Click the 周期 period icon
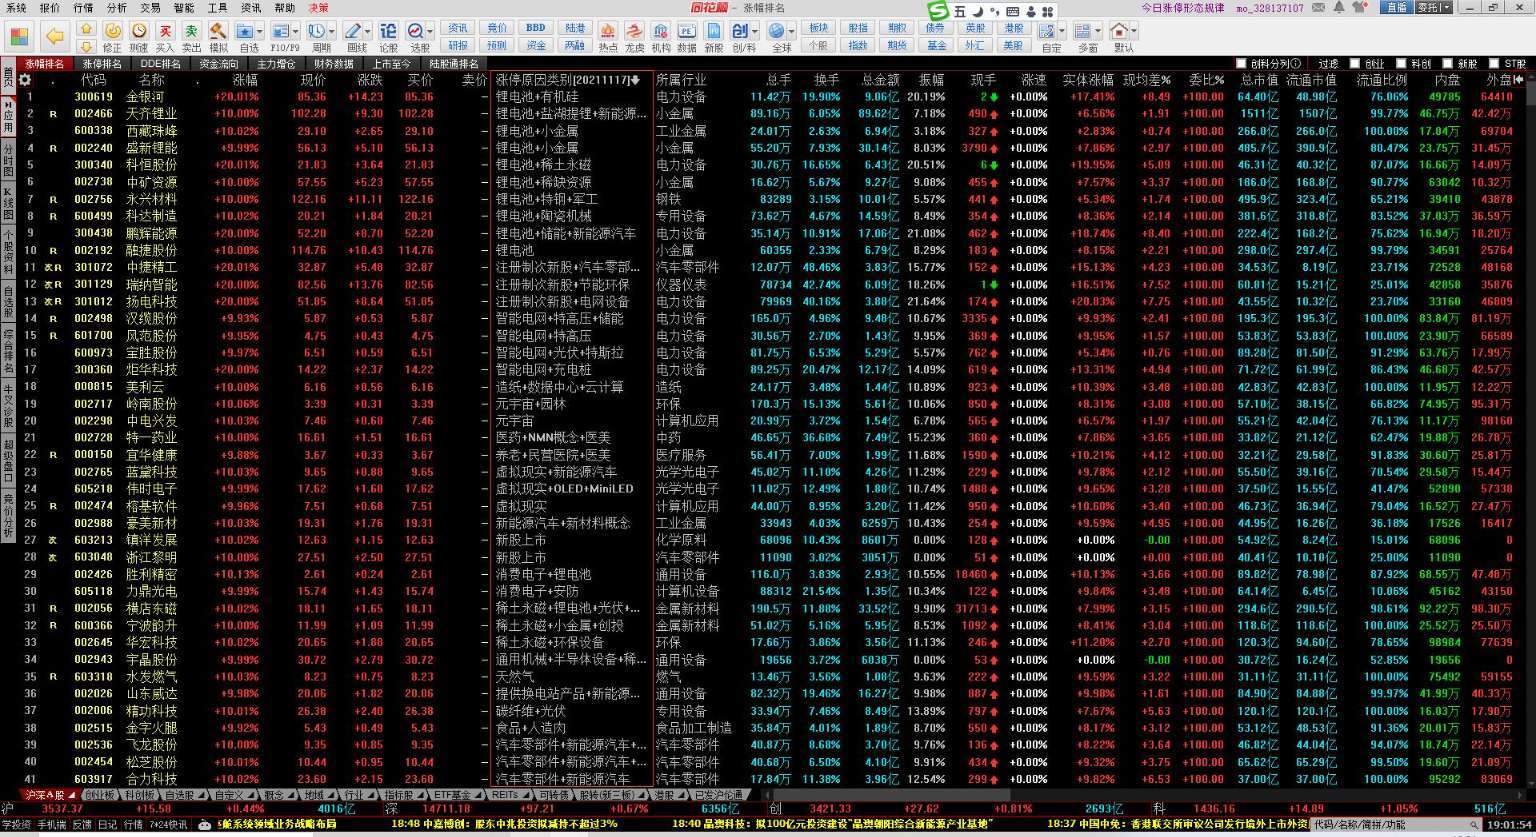 tap(316, 31)
